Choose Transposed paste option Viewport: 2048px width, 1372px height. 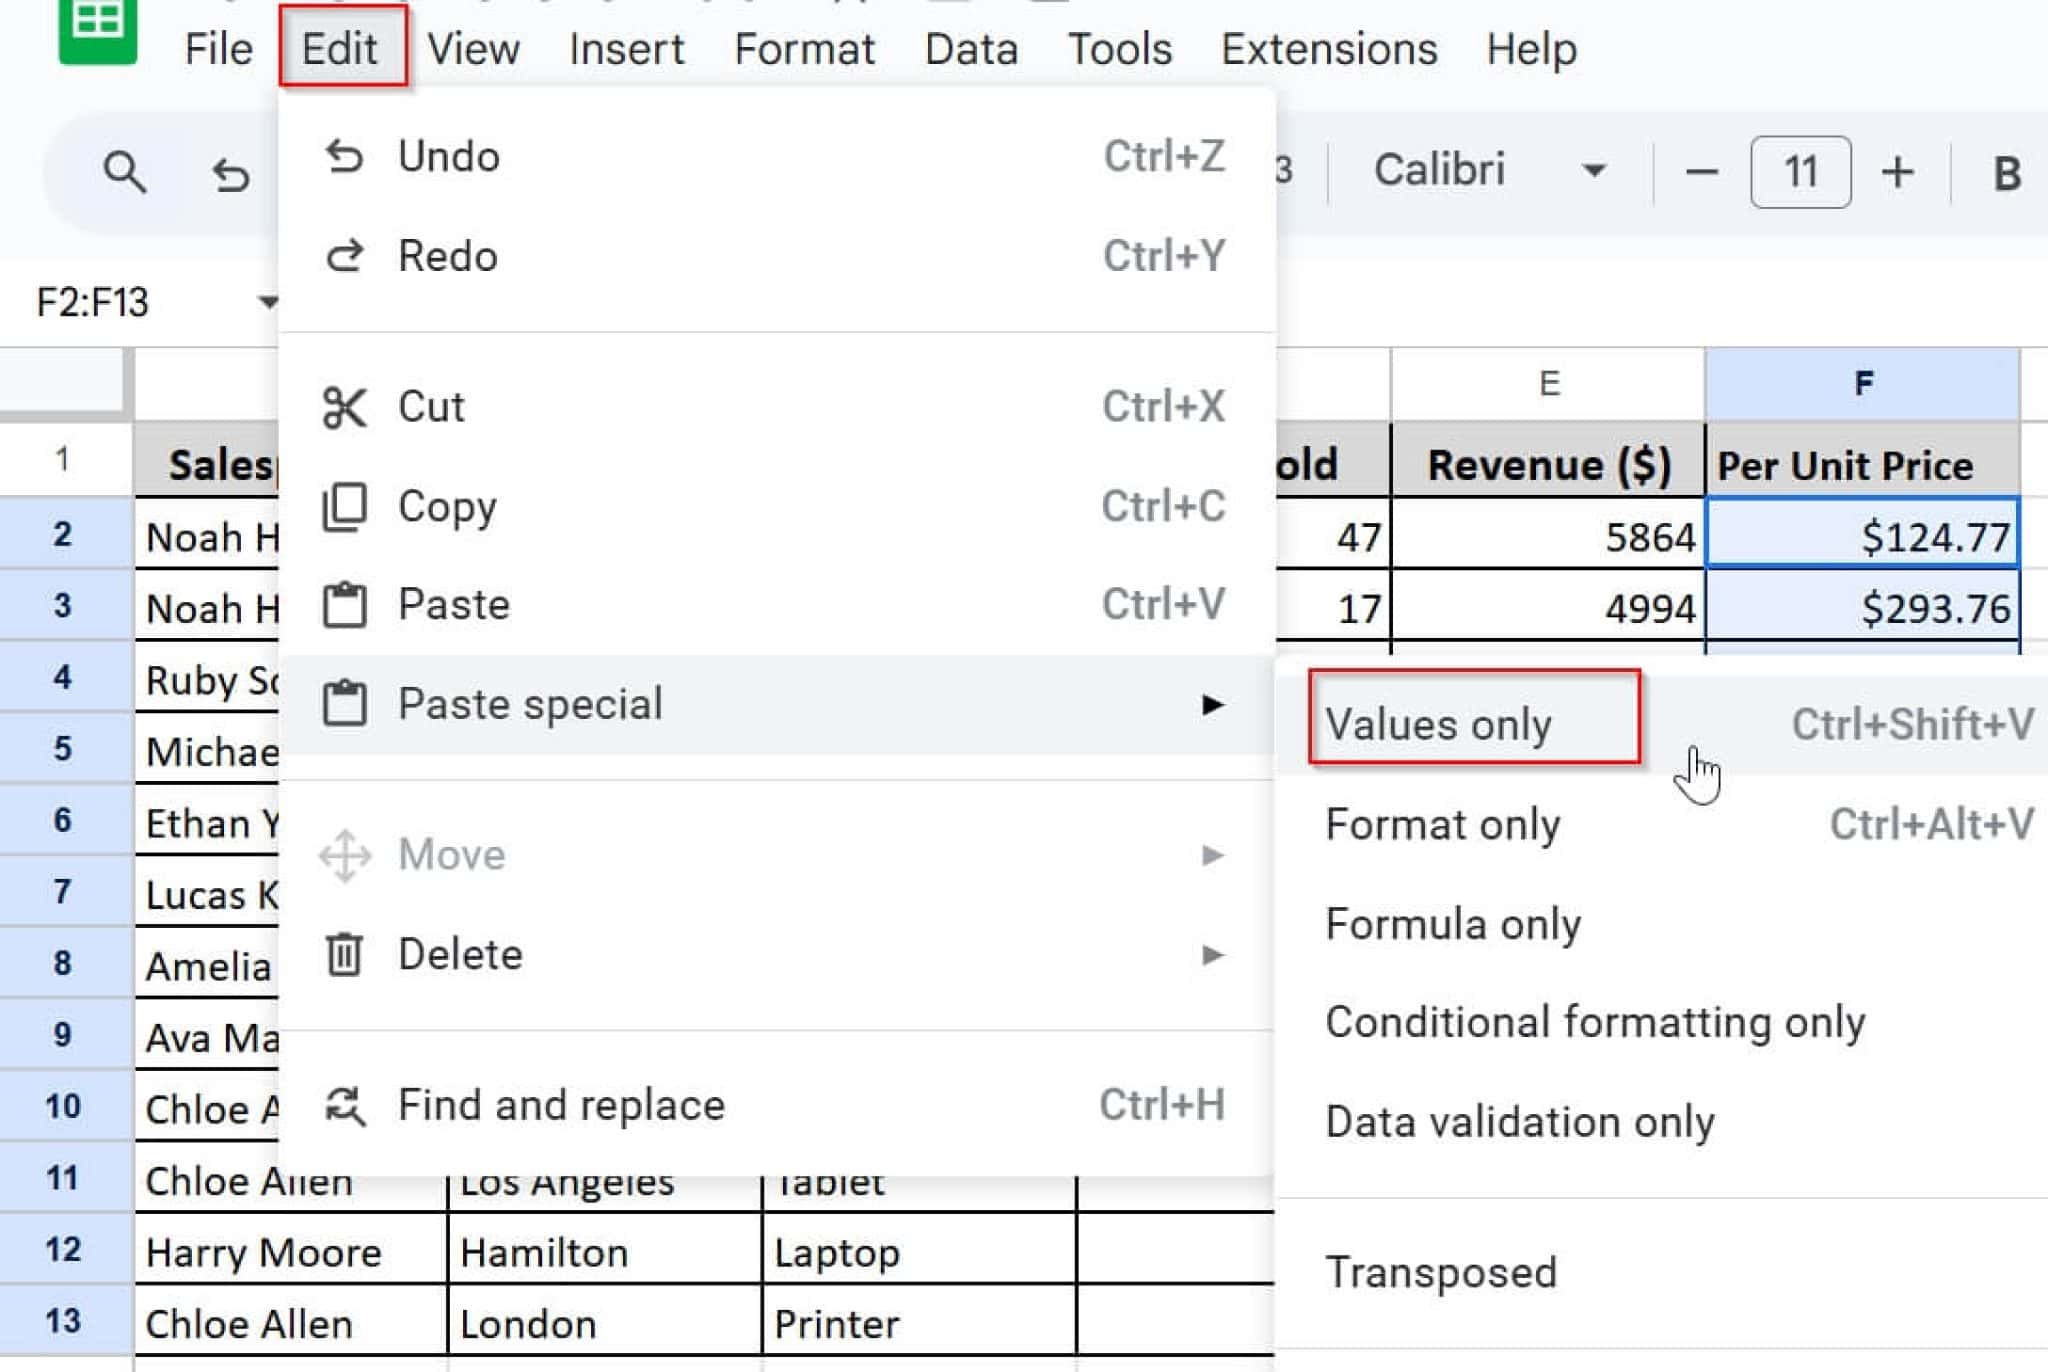tap(1440, 1271)
